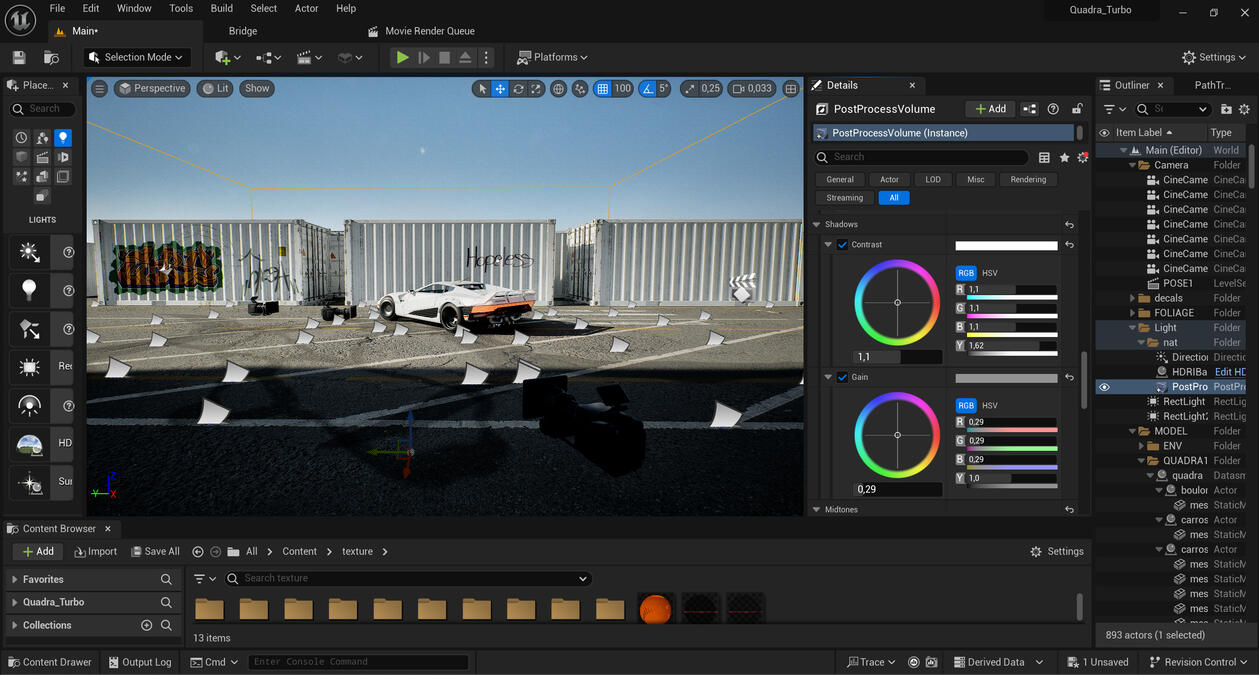The height and width of the screenshot is (675, 1259).
Task: Click the Add button in Details panel
Action: [x=990, y=108]
